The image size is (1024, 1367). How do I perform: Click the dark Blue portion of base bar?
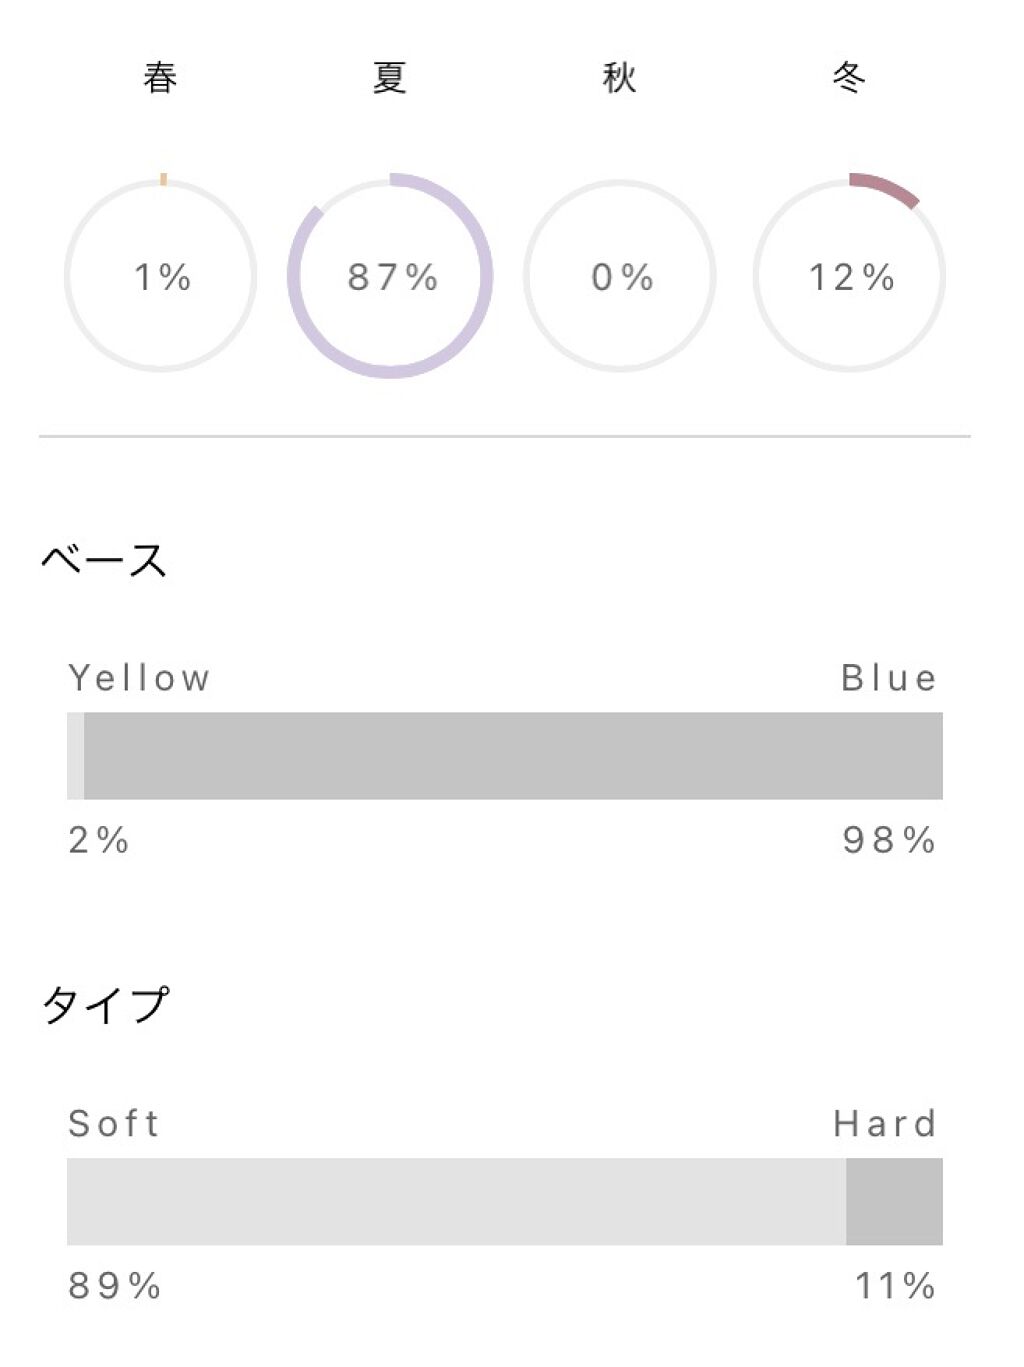(513, 756)
